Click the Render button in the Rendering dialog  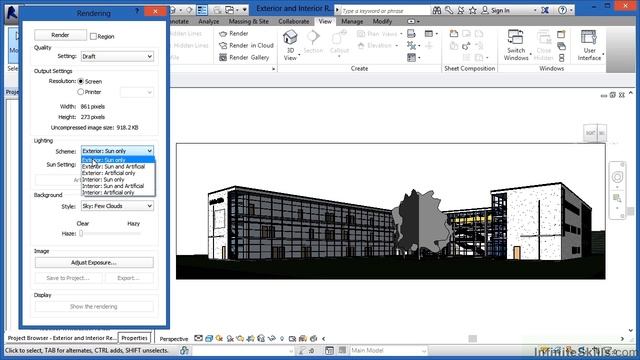pos(60,35)
